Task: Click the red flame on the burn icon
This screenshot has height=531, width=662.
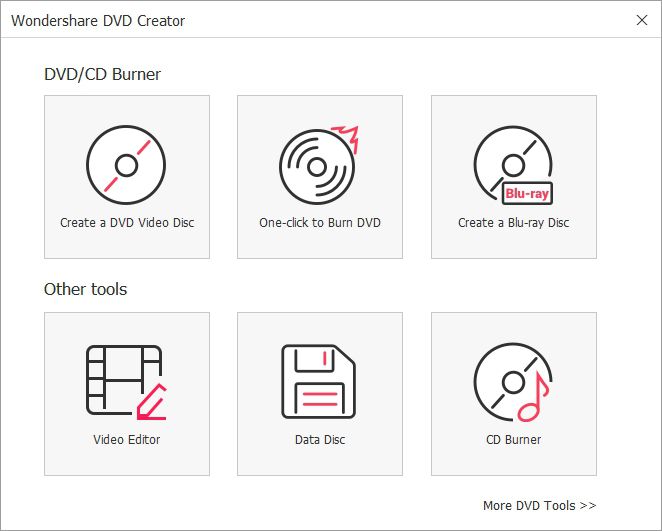Action: 345,137
